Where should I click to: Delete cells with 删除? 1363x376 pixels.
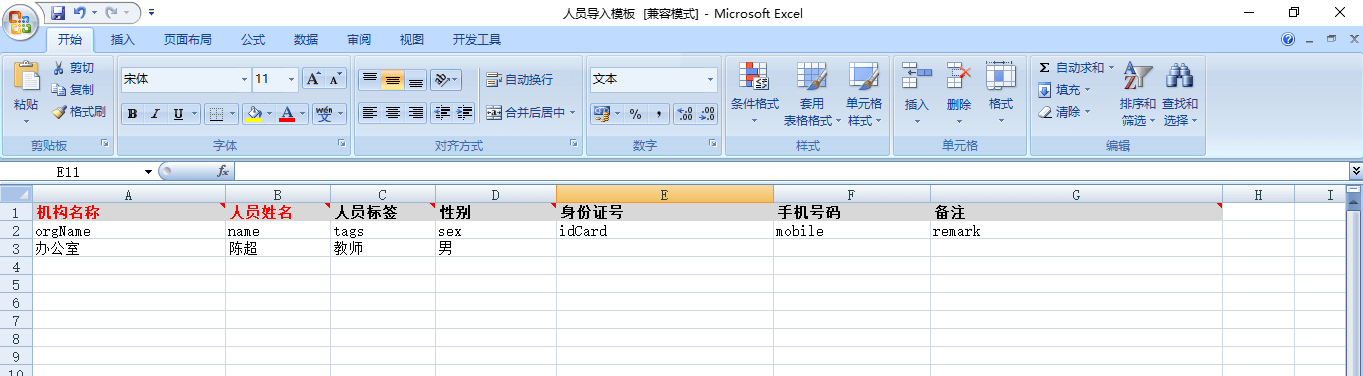(x=959, y=93)
